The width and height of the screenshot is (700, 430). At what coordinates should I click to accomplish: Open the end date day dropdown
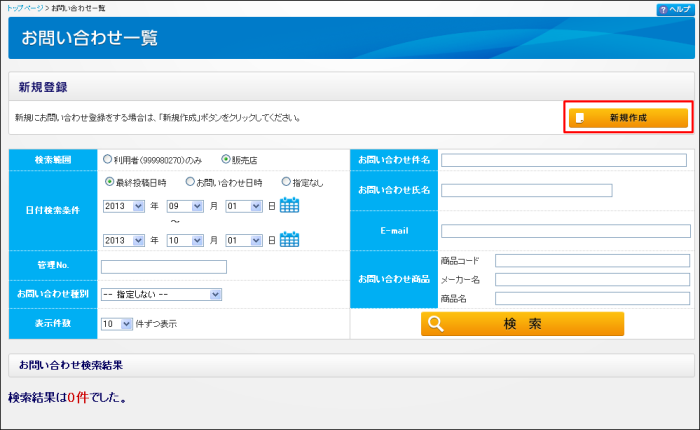click(x=243, y=240)
